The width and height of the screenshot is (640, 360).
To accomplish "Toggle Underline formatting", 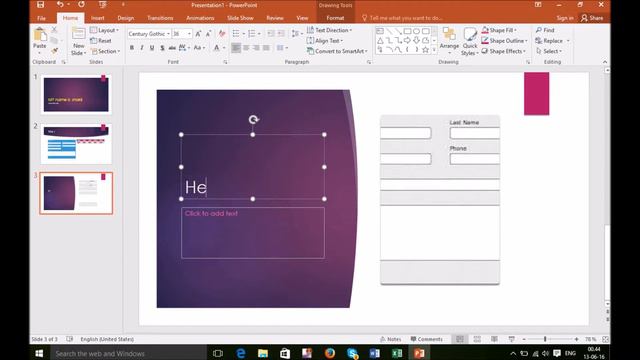I will (152, 48).
